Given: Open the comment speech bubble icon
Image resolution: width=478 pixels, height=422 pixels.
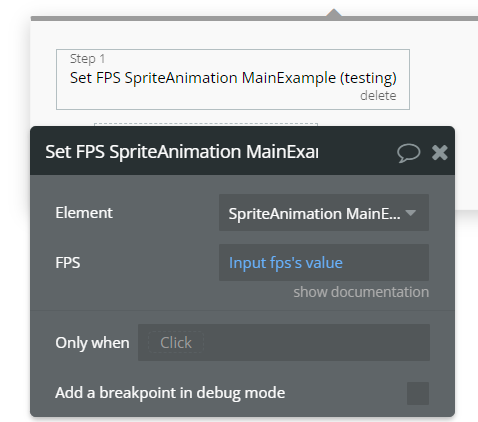Looking at the screenshot, I should click(x=408, y=153).
